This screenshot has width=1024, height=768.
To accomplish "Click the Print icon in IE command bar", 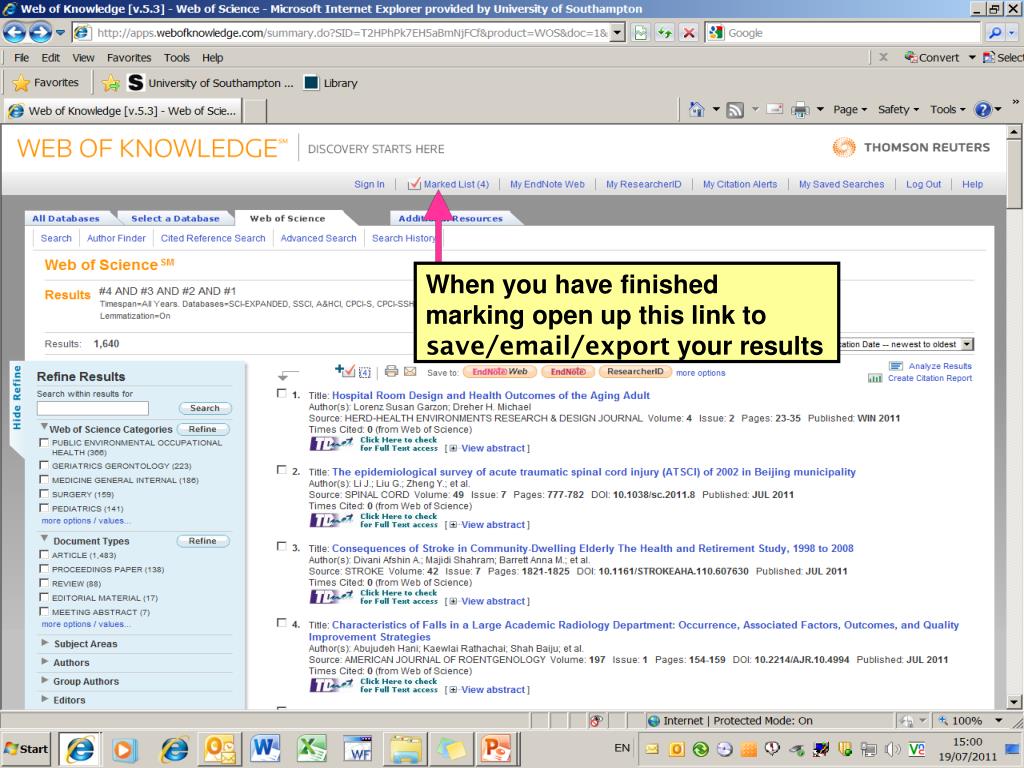I will click(800, 110).
